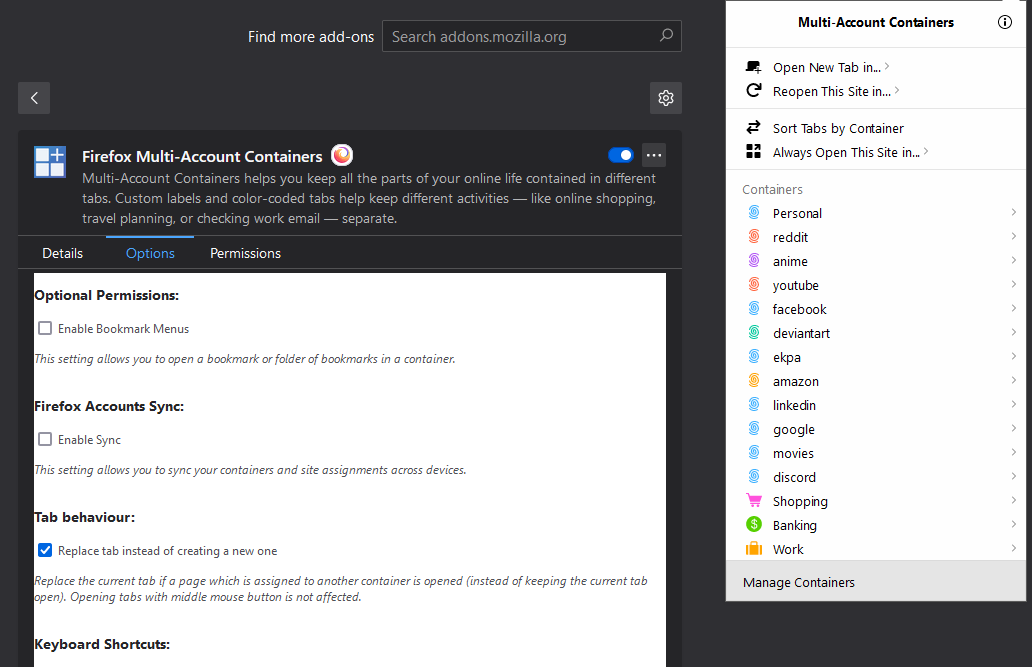Screen dimensions: 1032x667
Task: Check the Enable Sync checkbox
Action: (45, 439)
